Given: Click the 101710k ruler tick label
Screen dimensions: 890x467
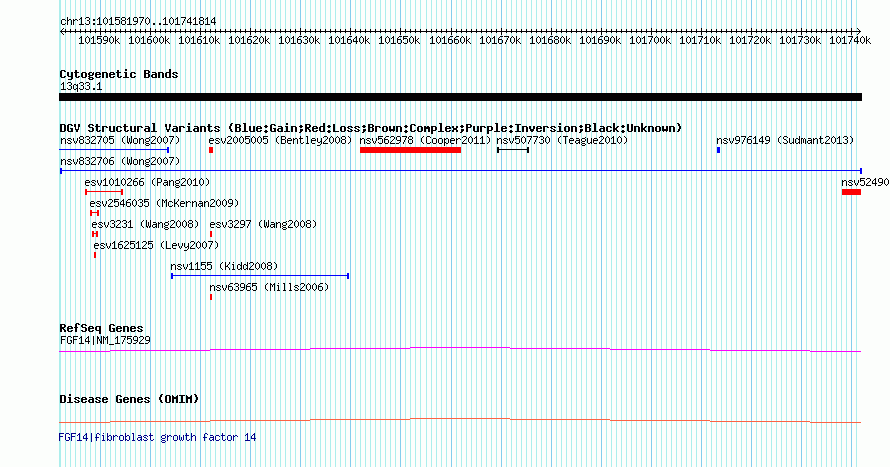Looking at the screenshot, I should click(x=700, y=40).
